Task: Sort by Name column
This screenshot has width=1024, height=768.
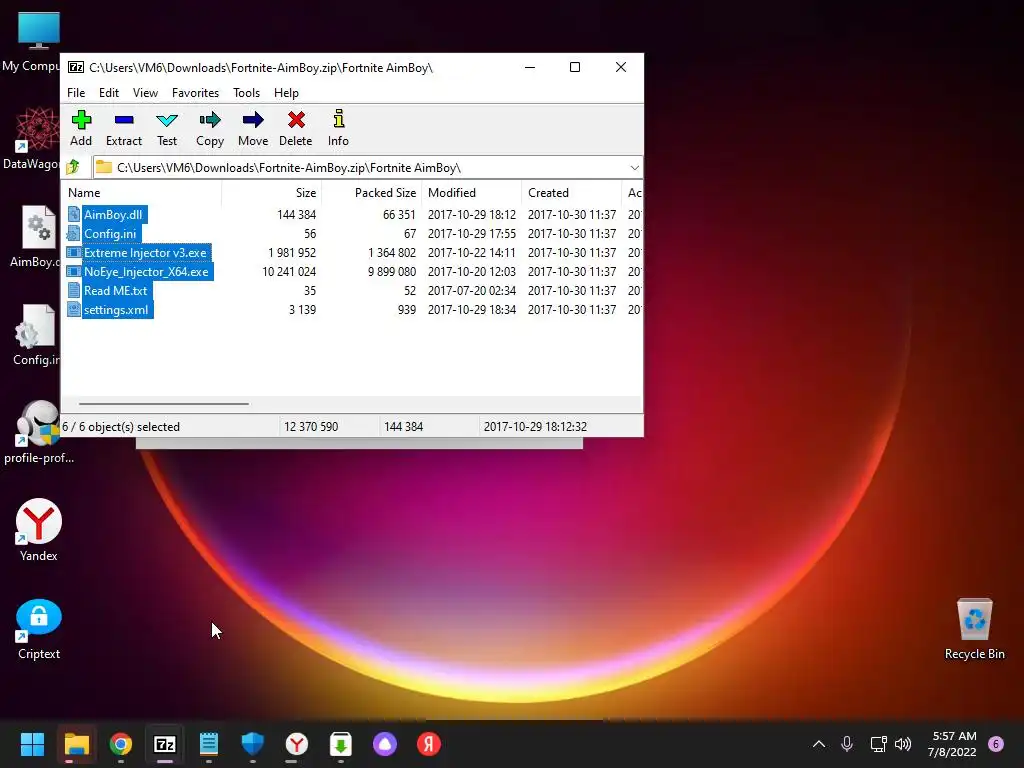Action: click(142, 193)
